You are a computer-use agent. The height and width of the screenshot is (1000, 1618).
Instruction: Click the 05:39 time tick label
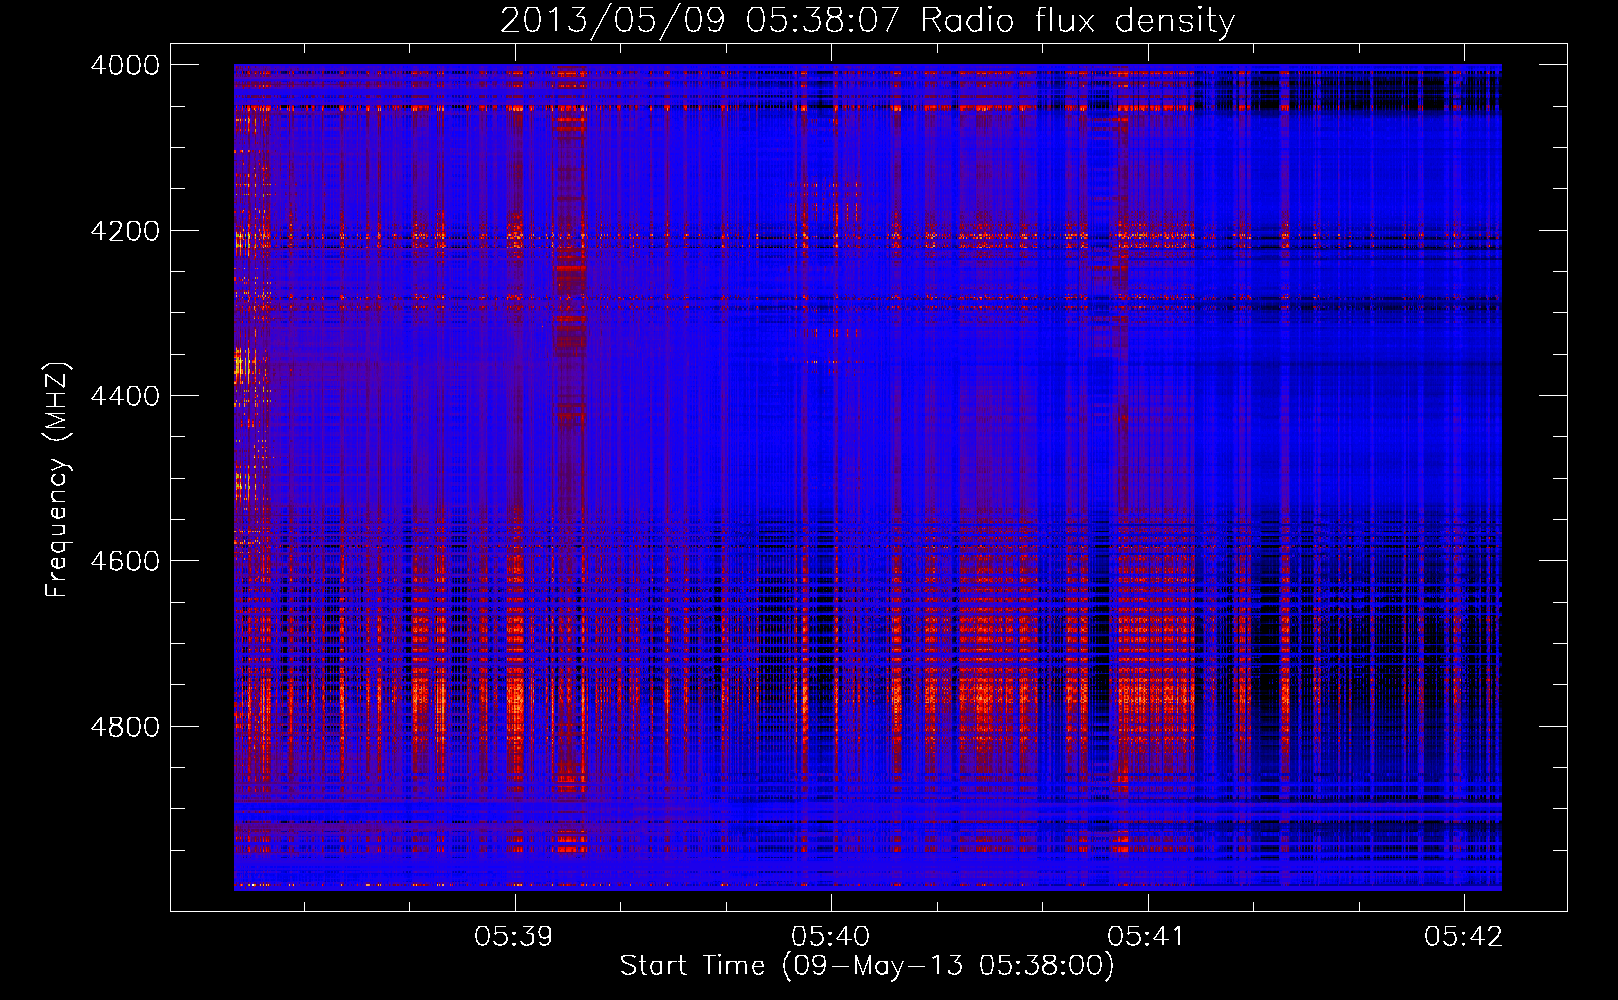(x=514, y=937)
